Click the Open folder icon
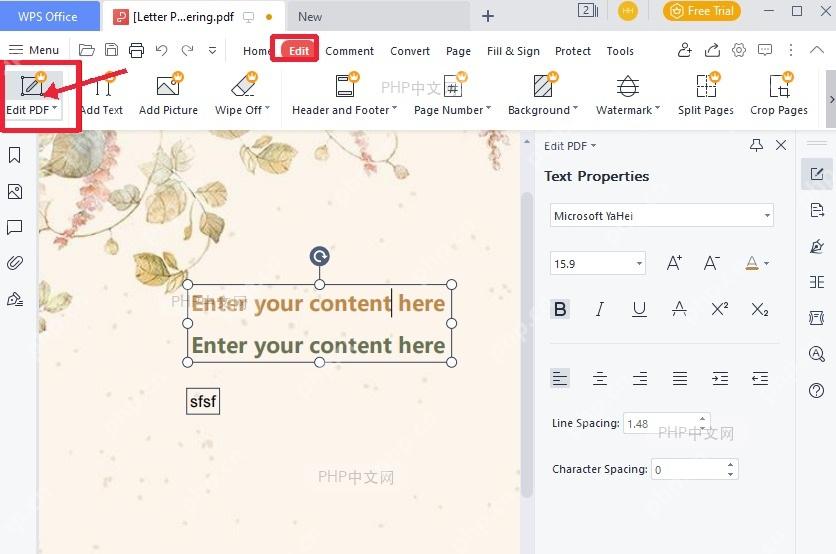 [86, 50]
